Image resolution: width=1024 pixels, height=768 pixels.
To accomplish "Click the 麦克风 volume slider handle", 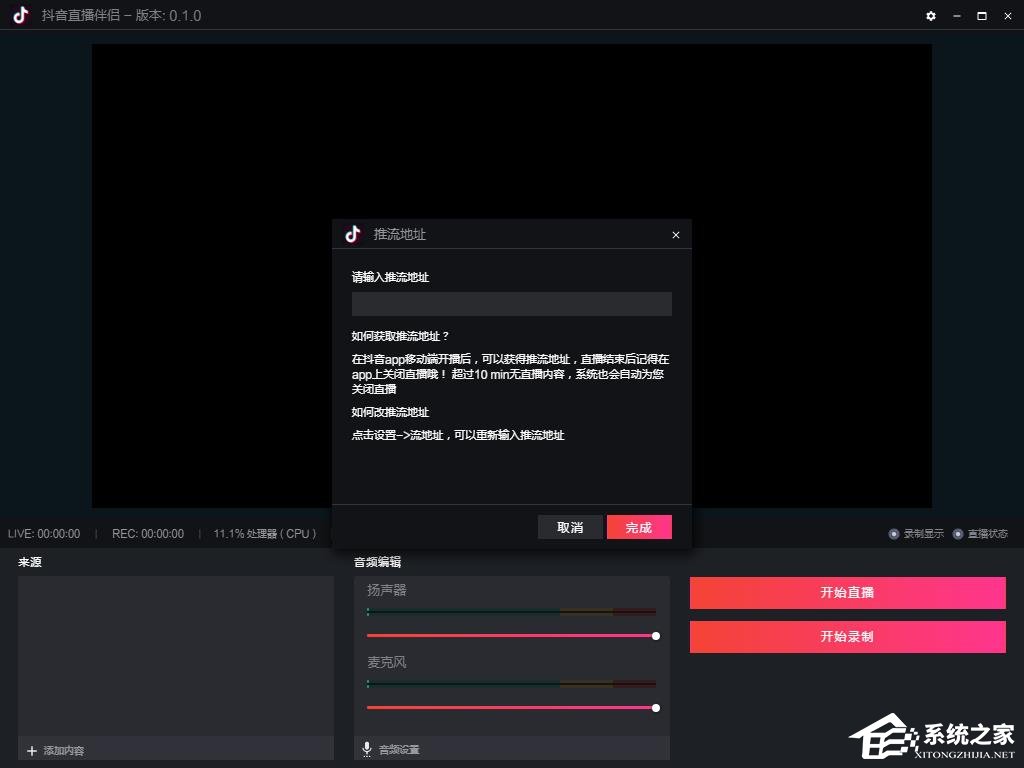I will coord(656,708).
